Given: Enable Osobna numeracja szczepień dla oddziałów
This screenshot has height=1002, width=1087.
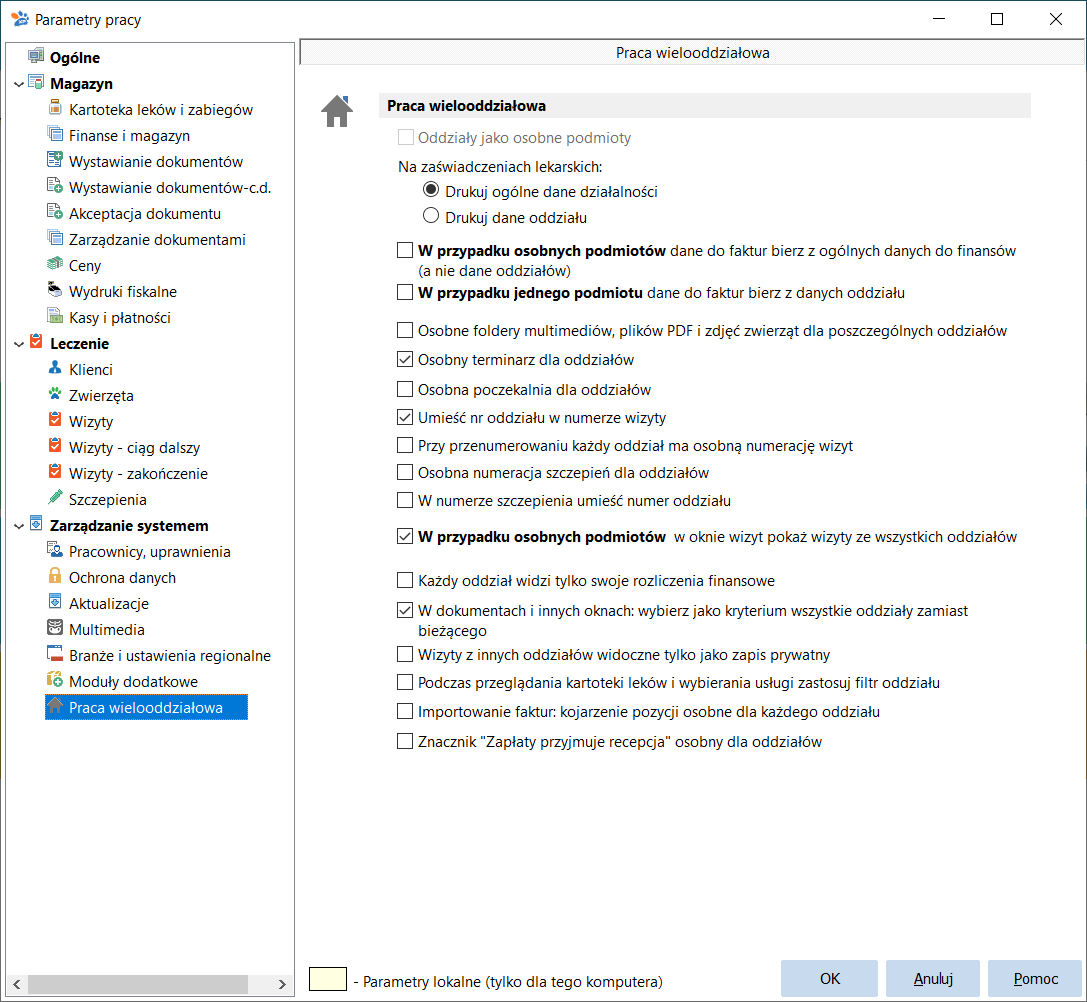Looking at the screenshot, I should coord(405,473).
